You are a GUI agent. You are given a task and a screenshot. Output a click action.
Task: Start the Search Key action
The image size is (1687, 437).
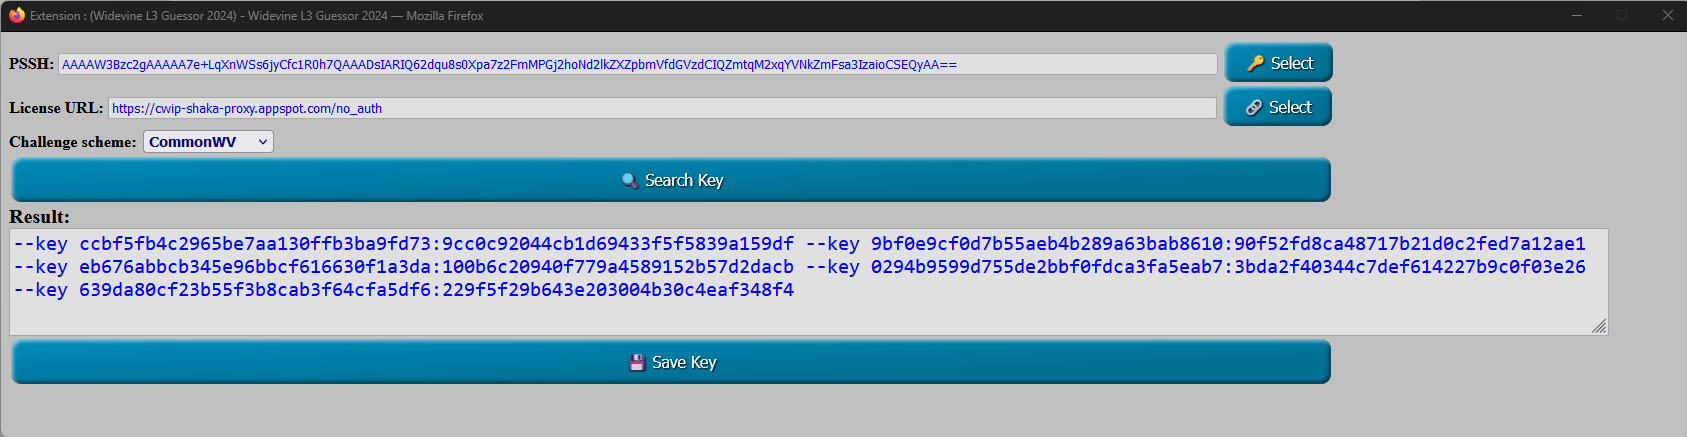pyautogui.click(x=671, y=180)
